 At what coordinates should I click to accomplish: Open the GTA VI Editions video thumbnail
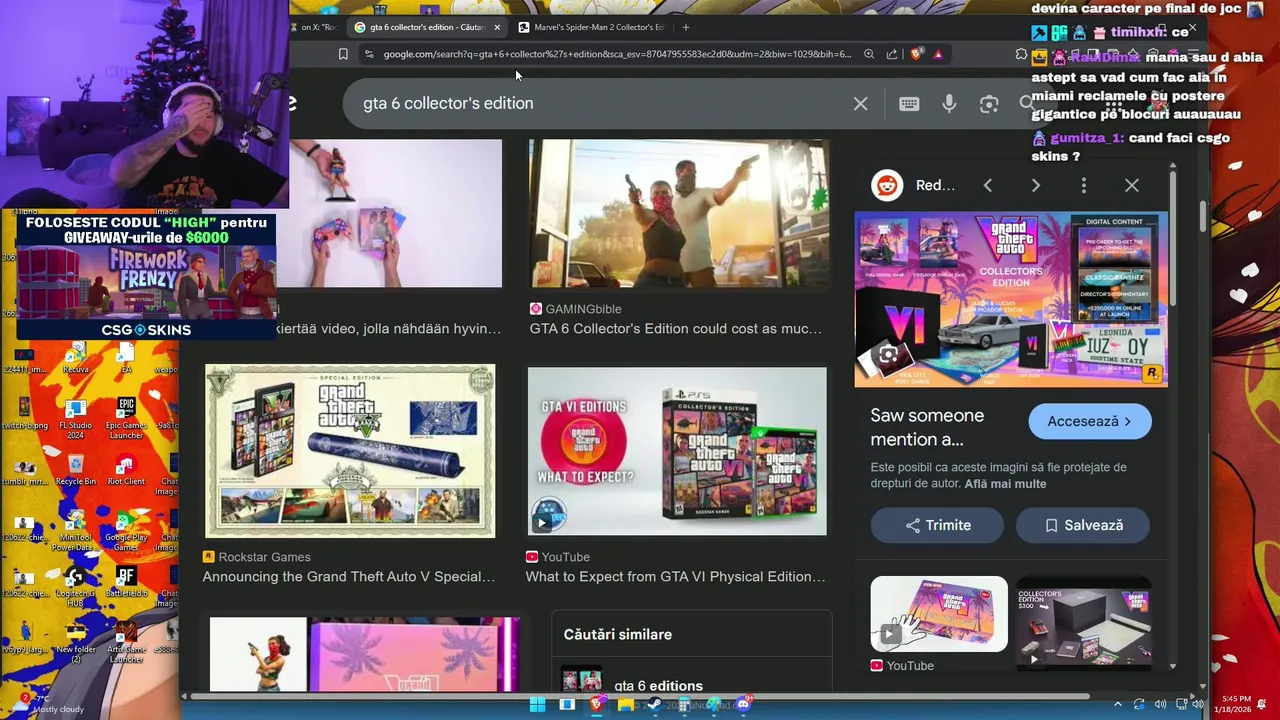click(677, 451)
